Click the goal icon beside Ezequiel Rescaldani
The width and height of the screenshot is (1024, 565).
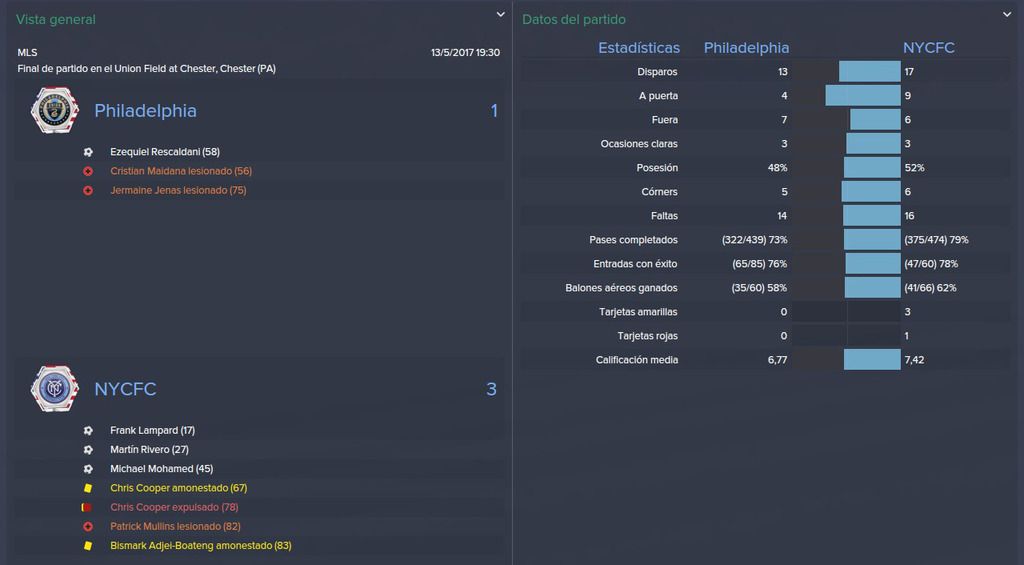tap(88, 152)
